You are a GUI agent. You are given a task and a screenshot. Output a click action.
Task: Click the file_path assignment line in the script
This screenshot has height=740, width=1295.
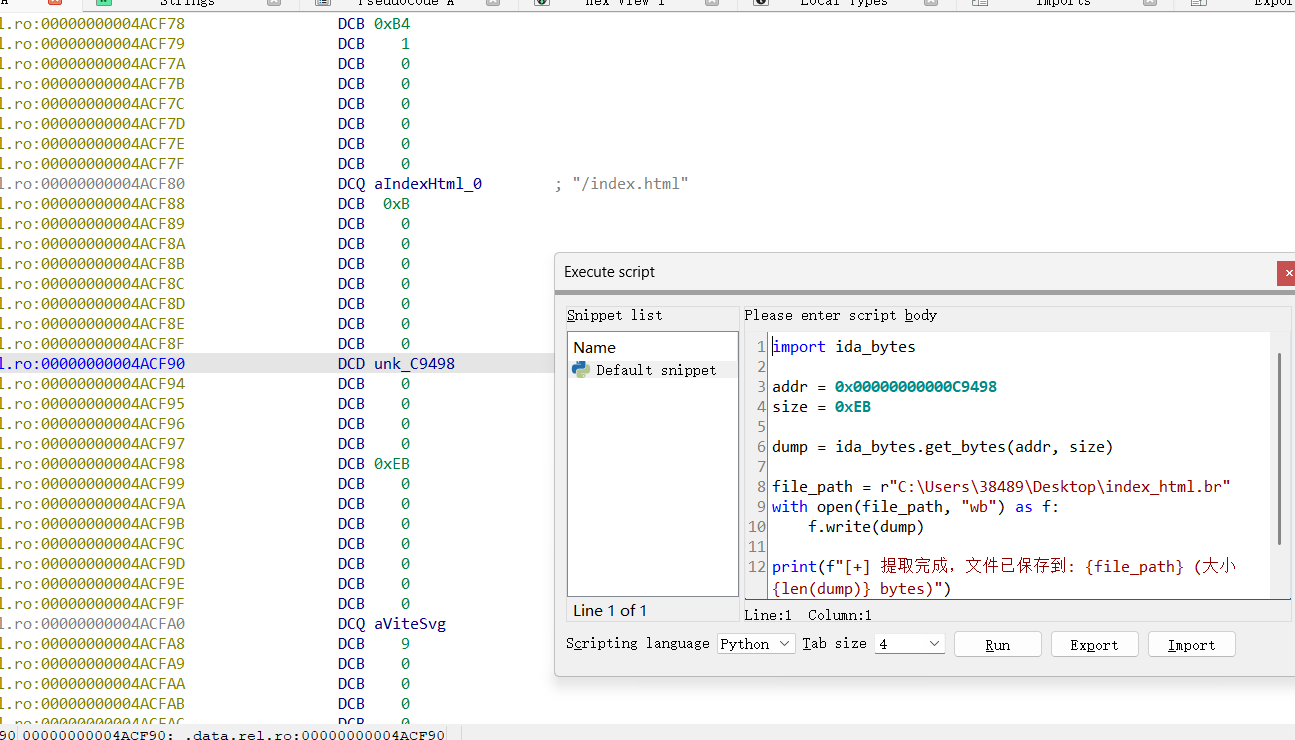1000,487
